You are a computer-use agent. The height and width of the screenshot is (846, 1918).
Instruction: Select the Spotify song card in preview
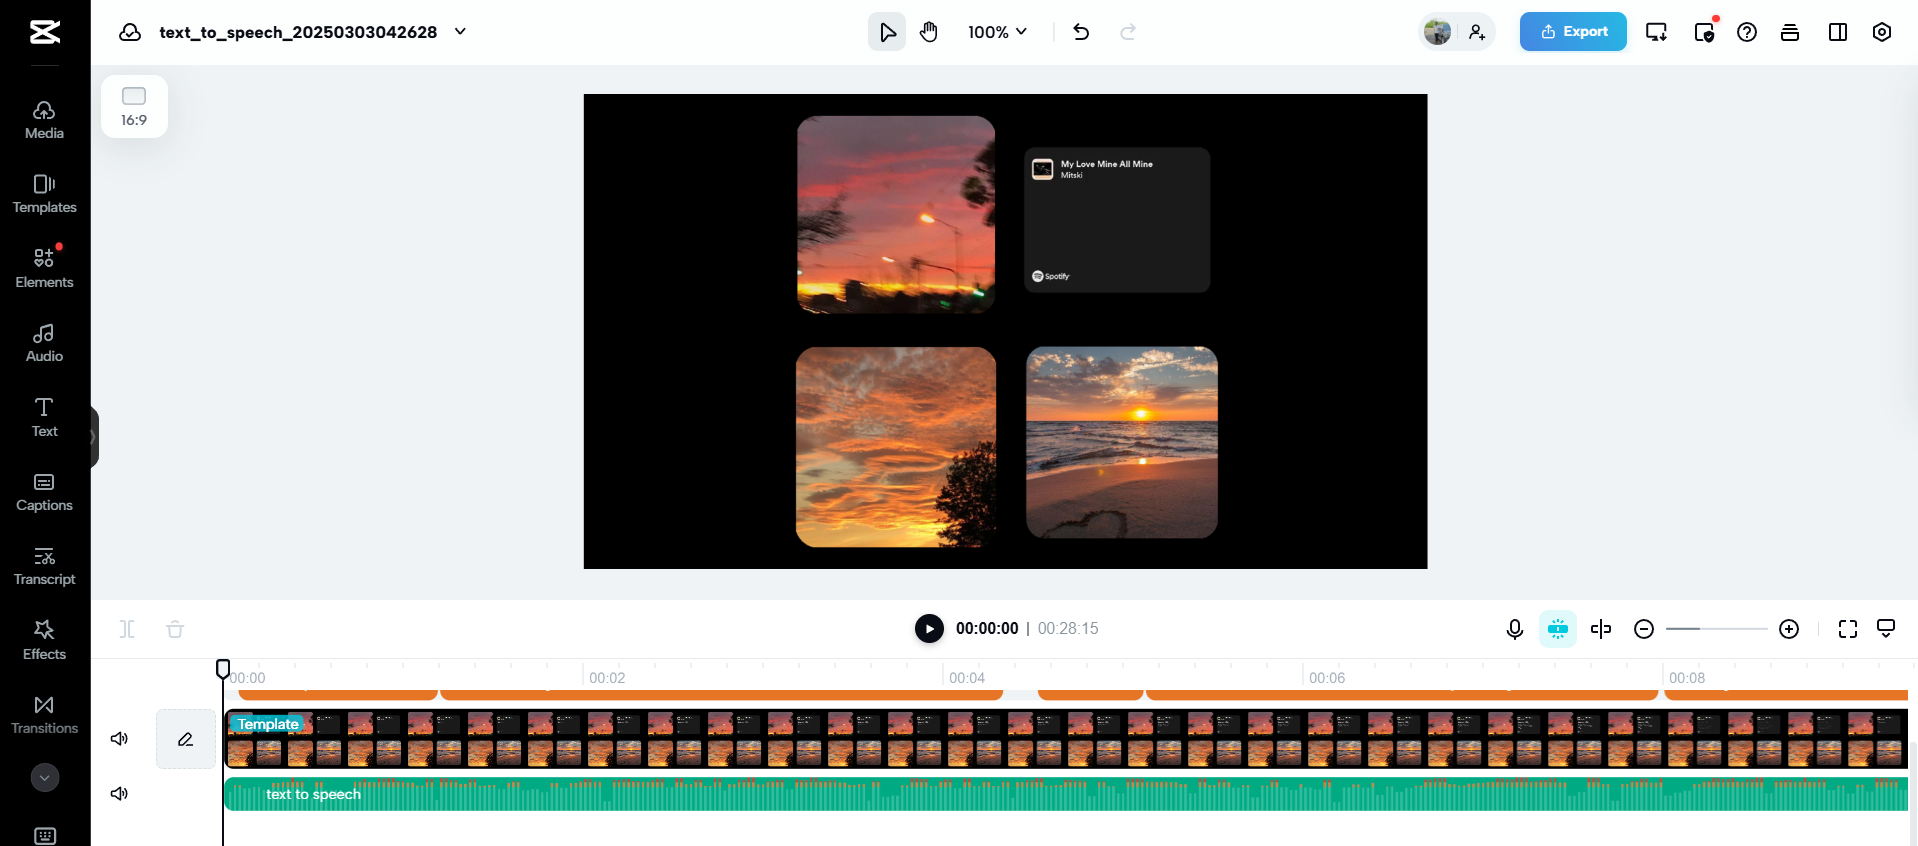[1117, 220]
